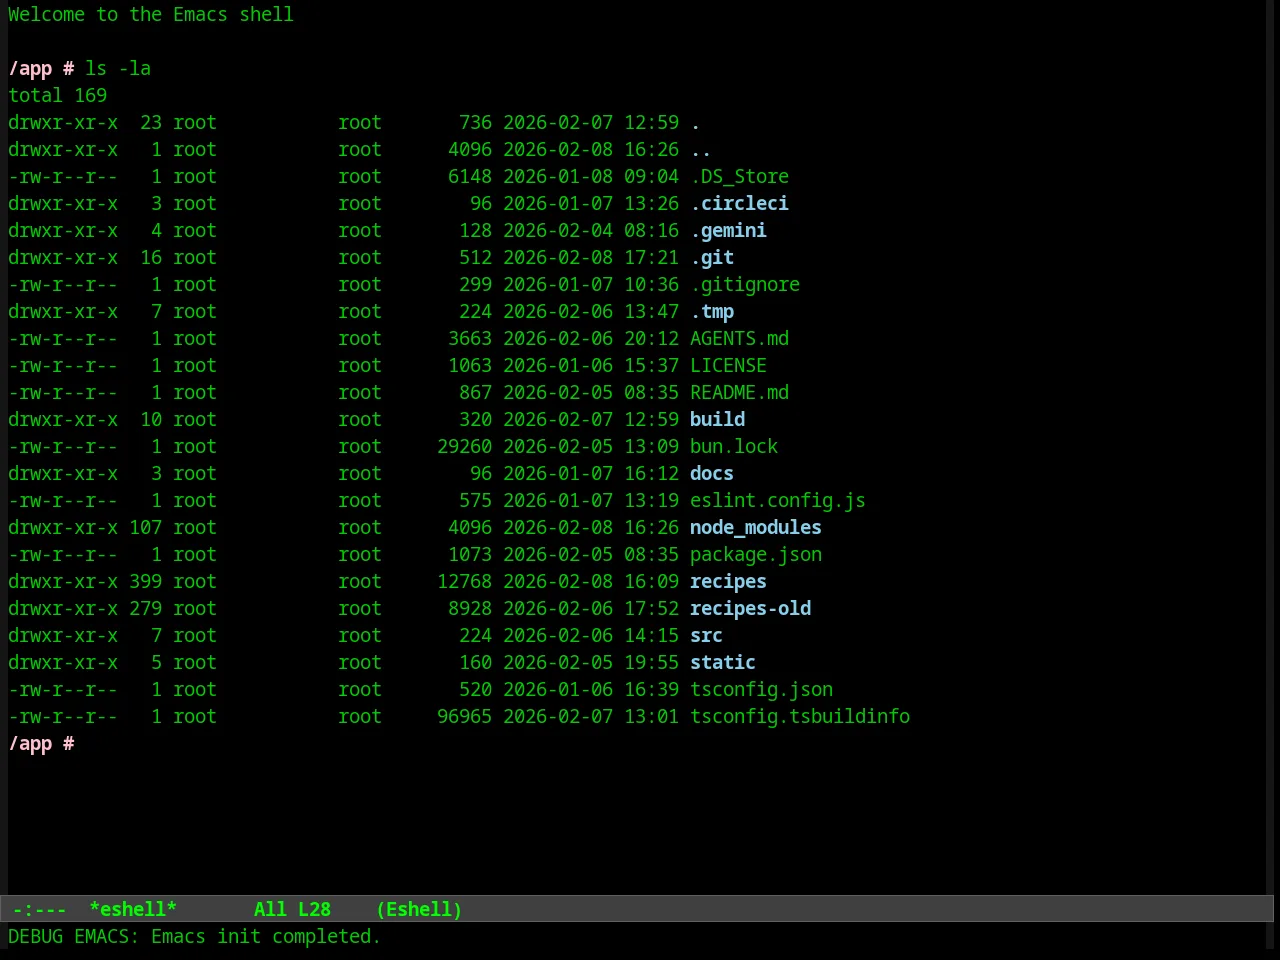Click the link count 399 in recipes row
Image resolution: width=1280 pixels, height=960 pixels.
click(x=145, y=581)
